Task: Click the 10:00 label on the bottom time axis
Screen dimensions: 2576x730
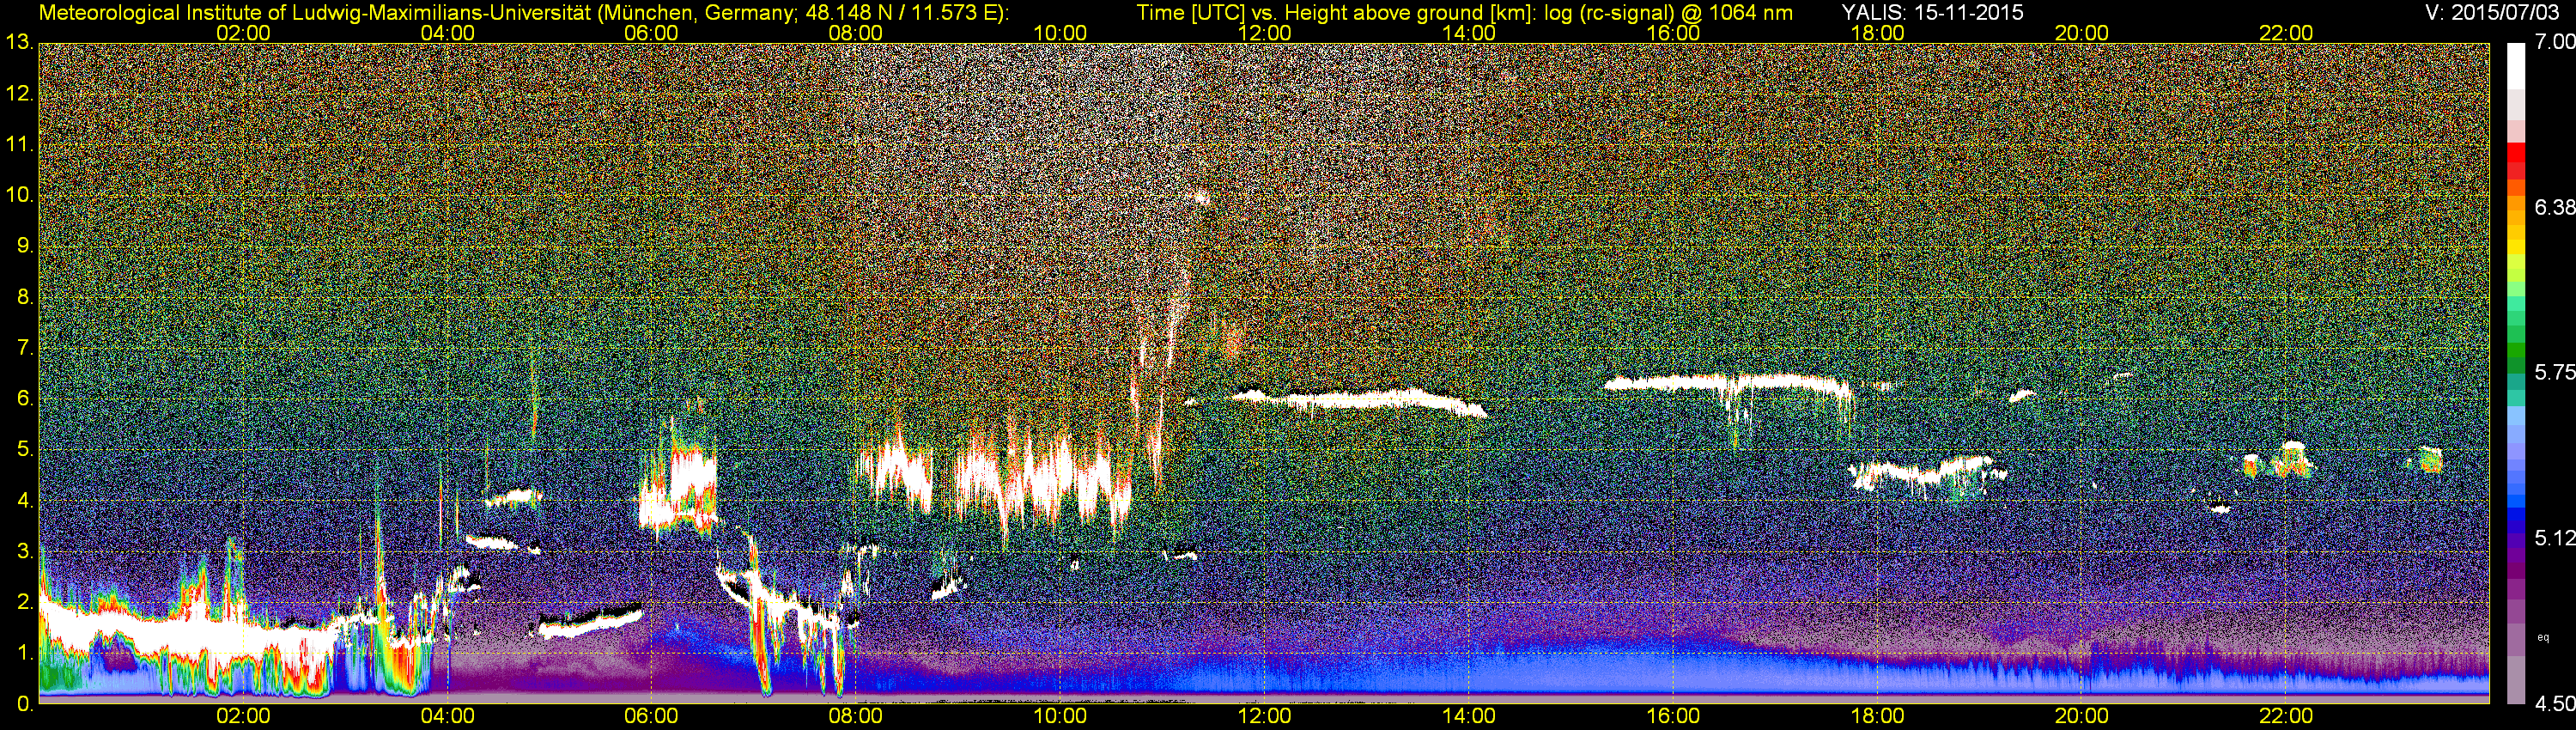Action: pos(1060,716)
